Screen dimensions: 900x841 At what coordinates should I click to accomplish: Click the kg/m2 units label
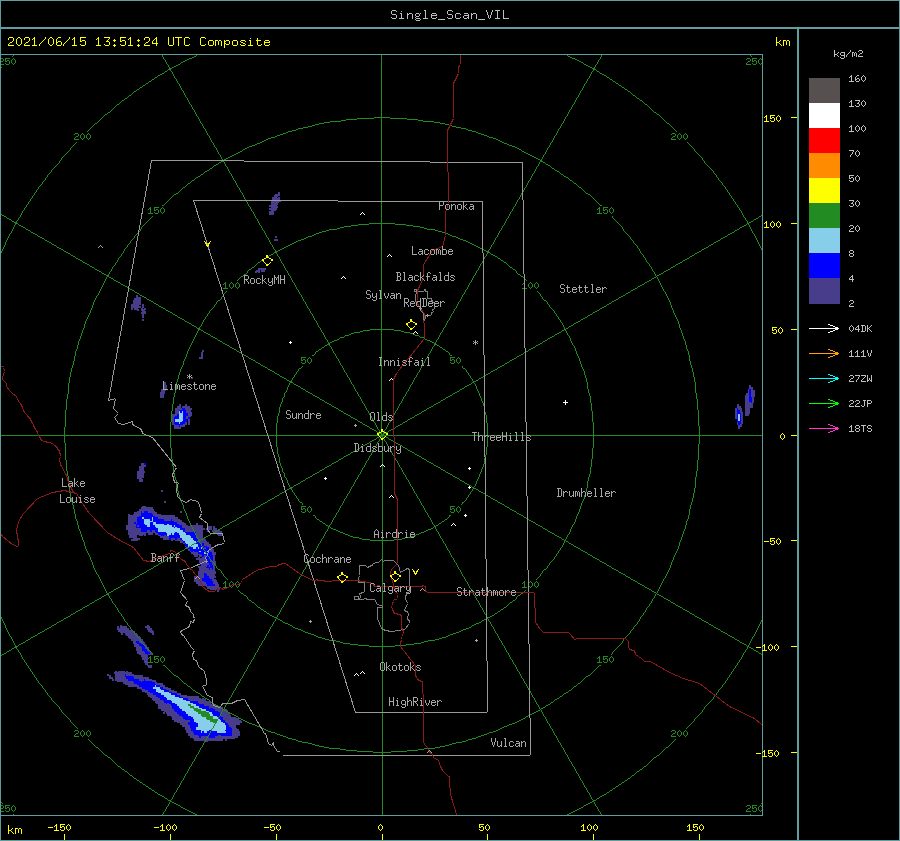click(x=848, y=54)
